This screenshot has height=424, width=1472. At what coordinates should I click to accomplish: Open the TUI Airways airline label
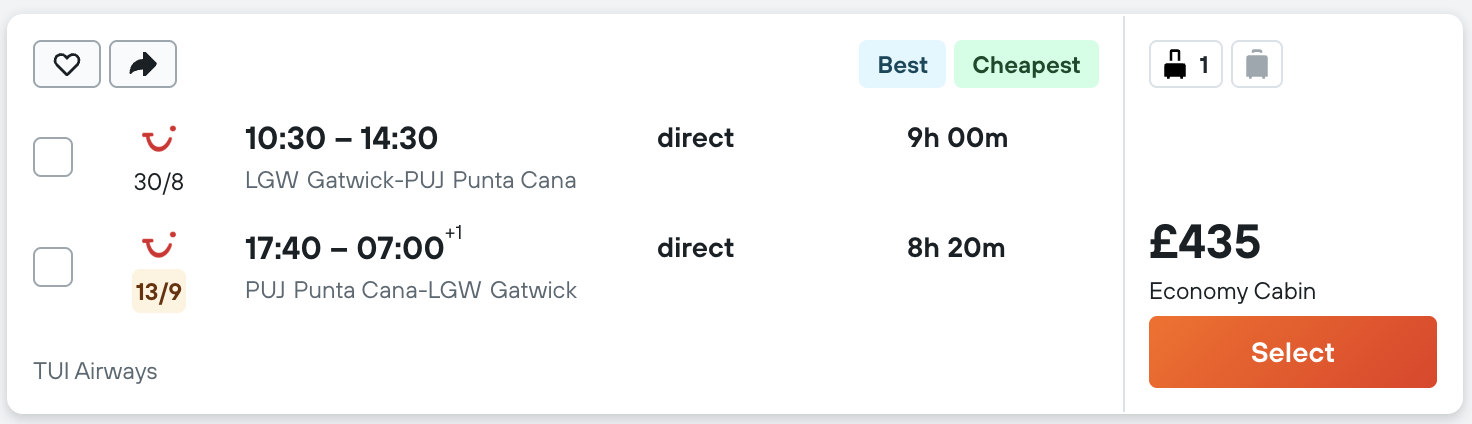(96, 371)
